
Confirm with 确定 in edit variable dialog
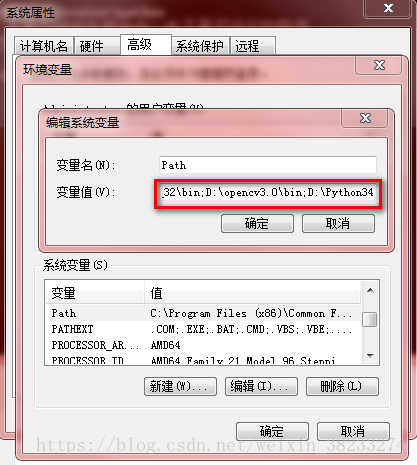257,223
